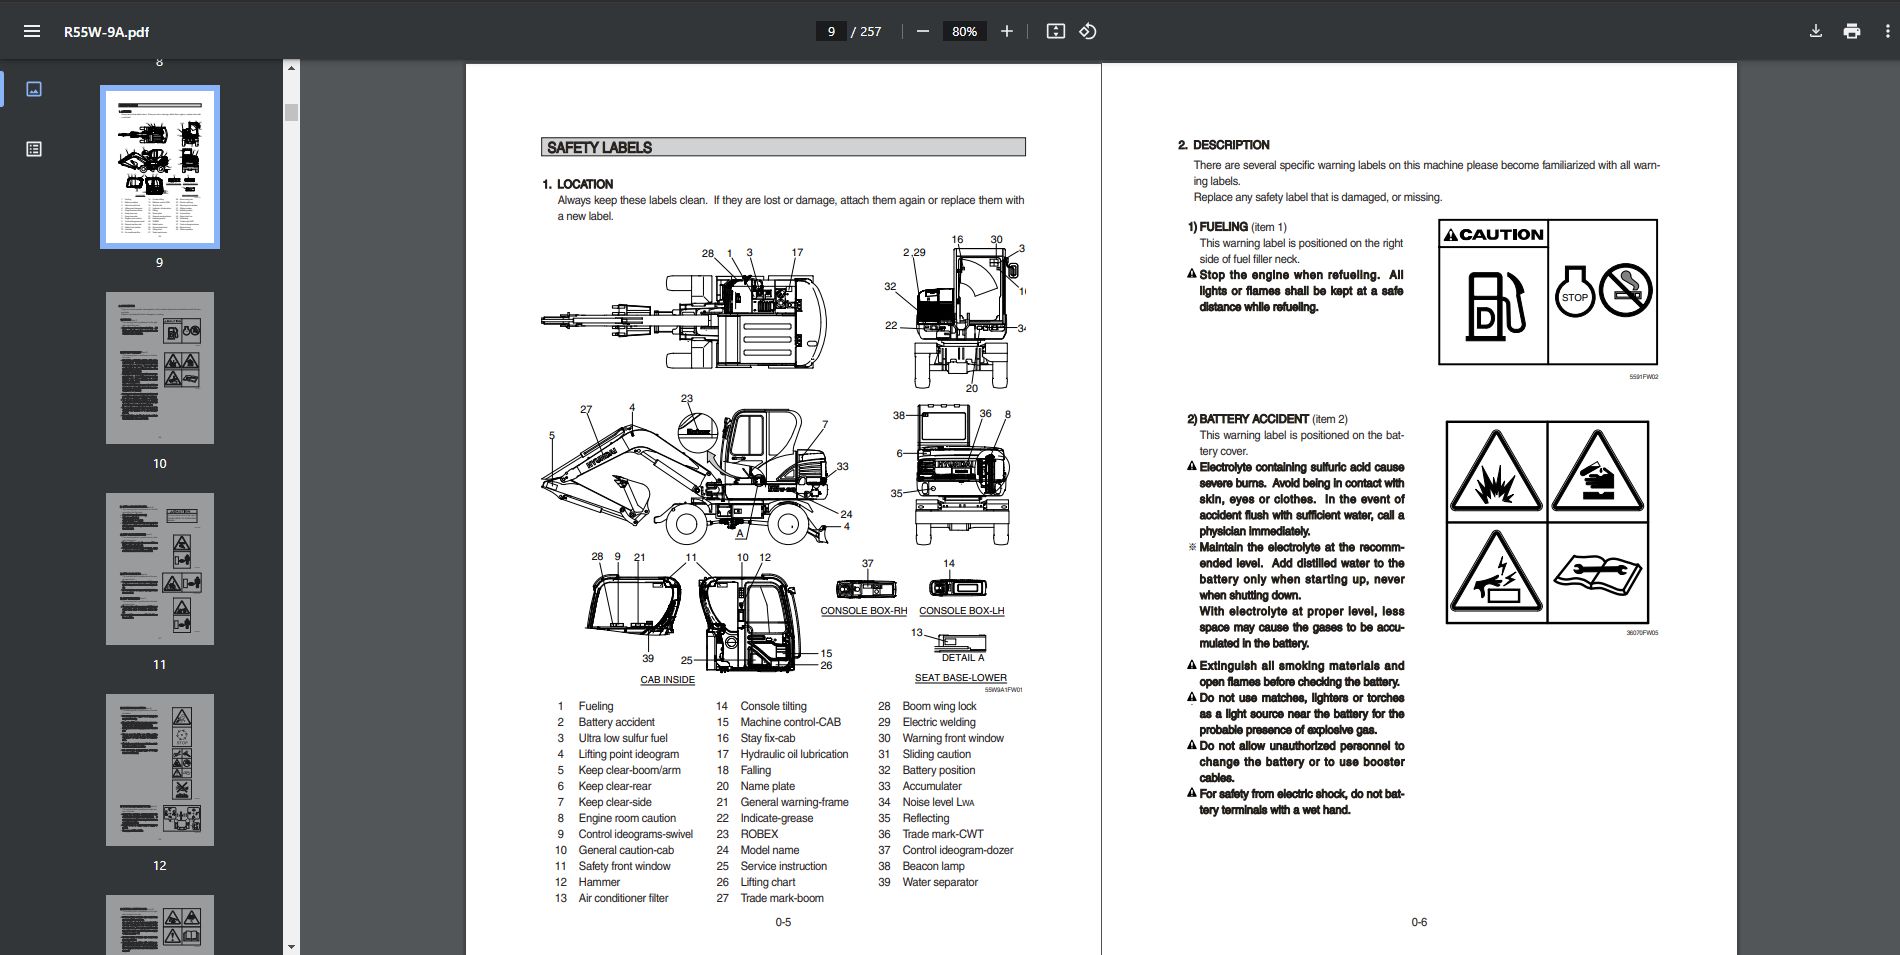Jump to page 10 via its thumbnail
1900x955 pixels.
[160, 368]
